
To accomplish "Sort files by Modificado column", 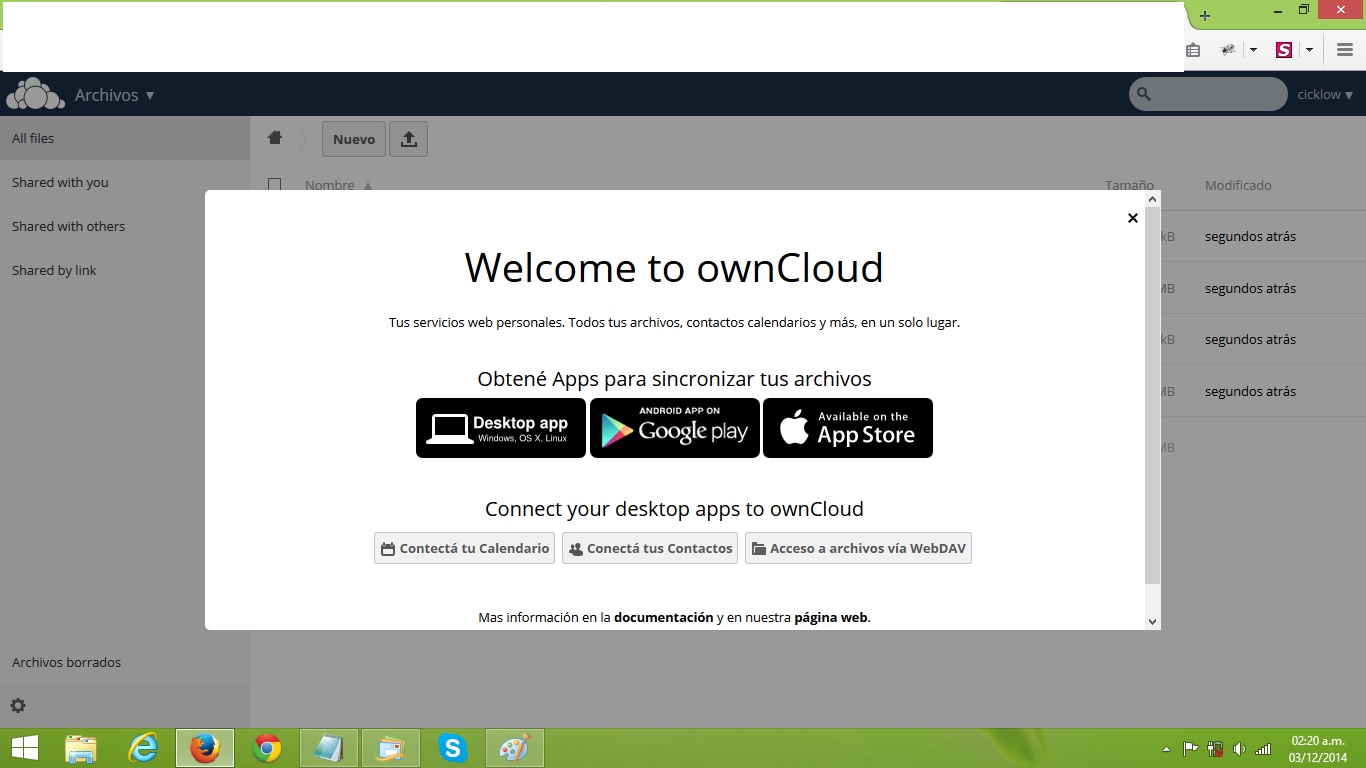I will (x=1238, y=185).
